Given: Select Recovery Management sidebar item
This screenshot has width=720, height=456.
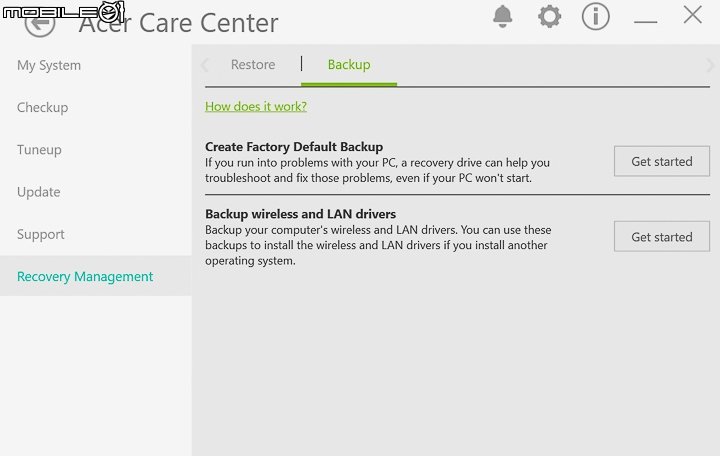Looking at the screenshot, I should tap(96, 276).
